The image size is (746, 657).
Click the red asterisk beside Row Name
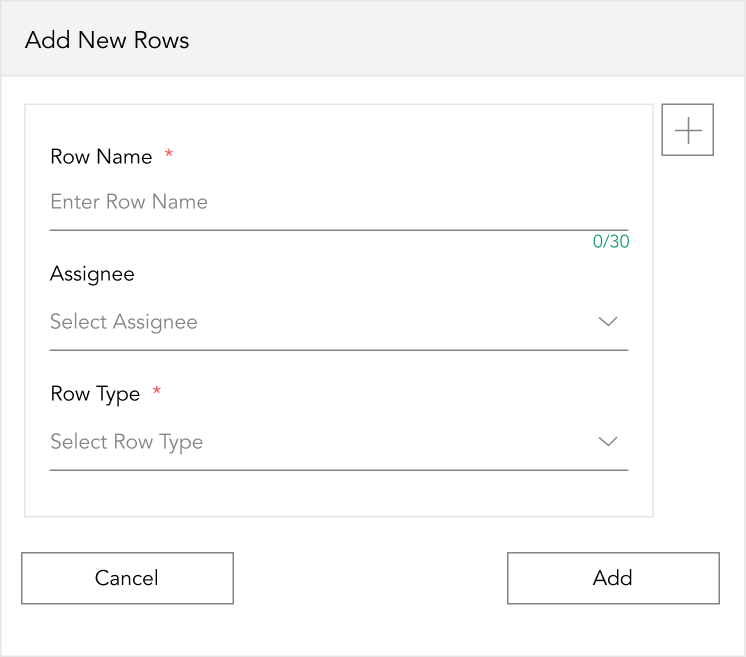click(x=168, y=153)
